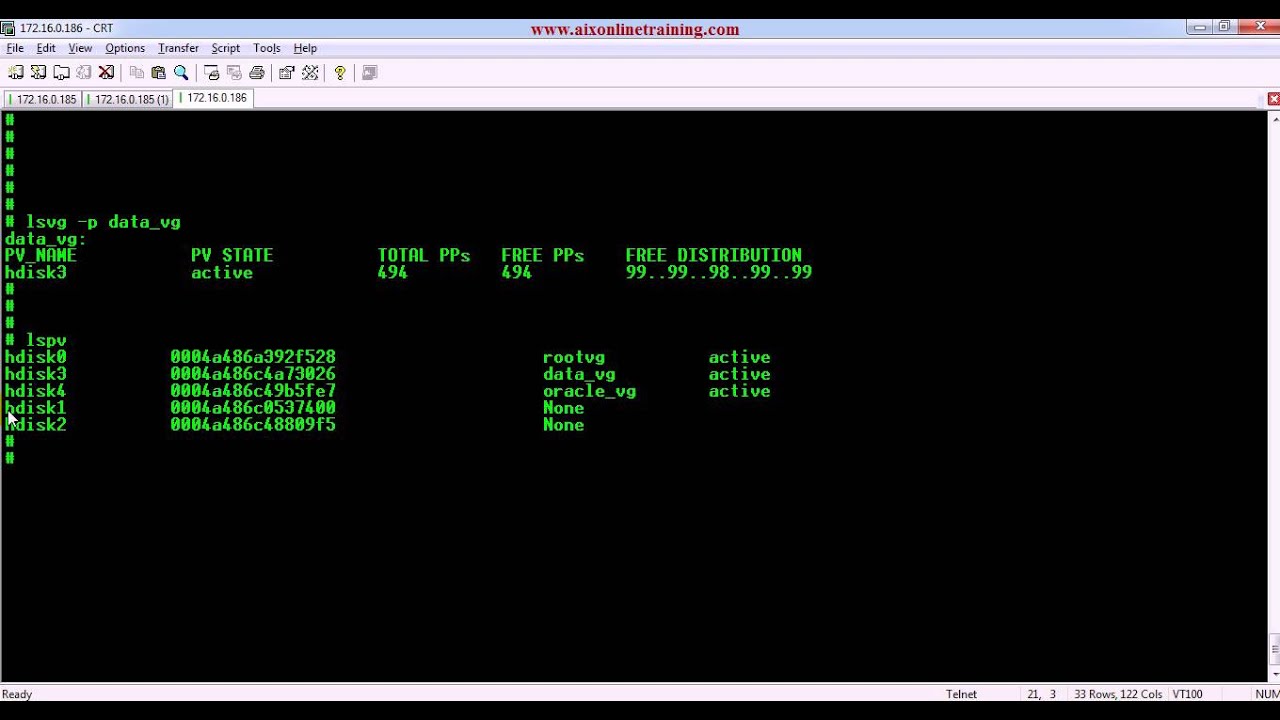Click the 'rootvg' volume group text
This screenshot has height=720, width=1280.
coord(574,358)
